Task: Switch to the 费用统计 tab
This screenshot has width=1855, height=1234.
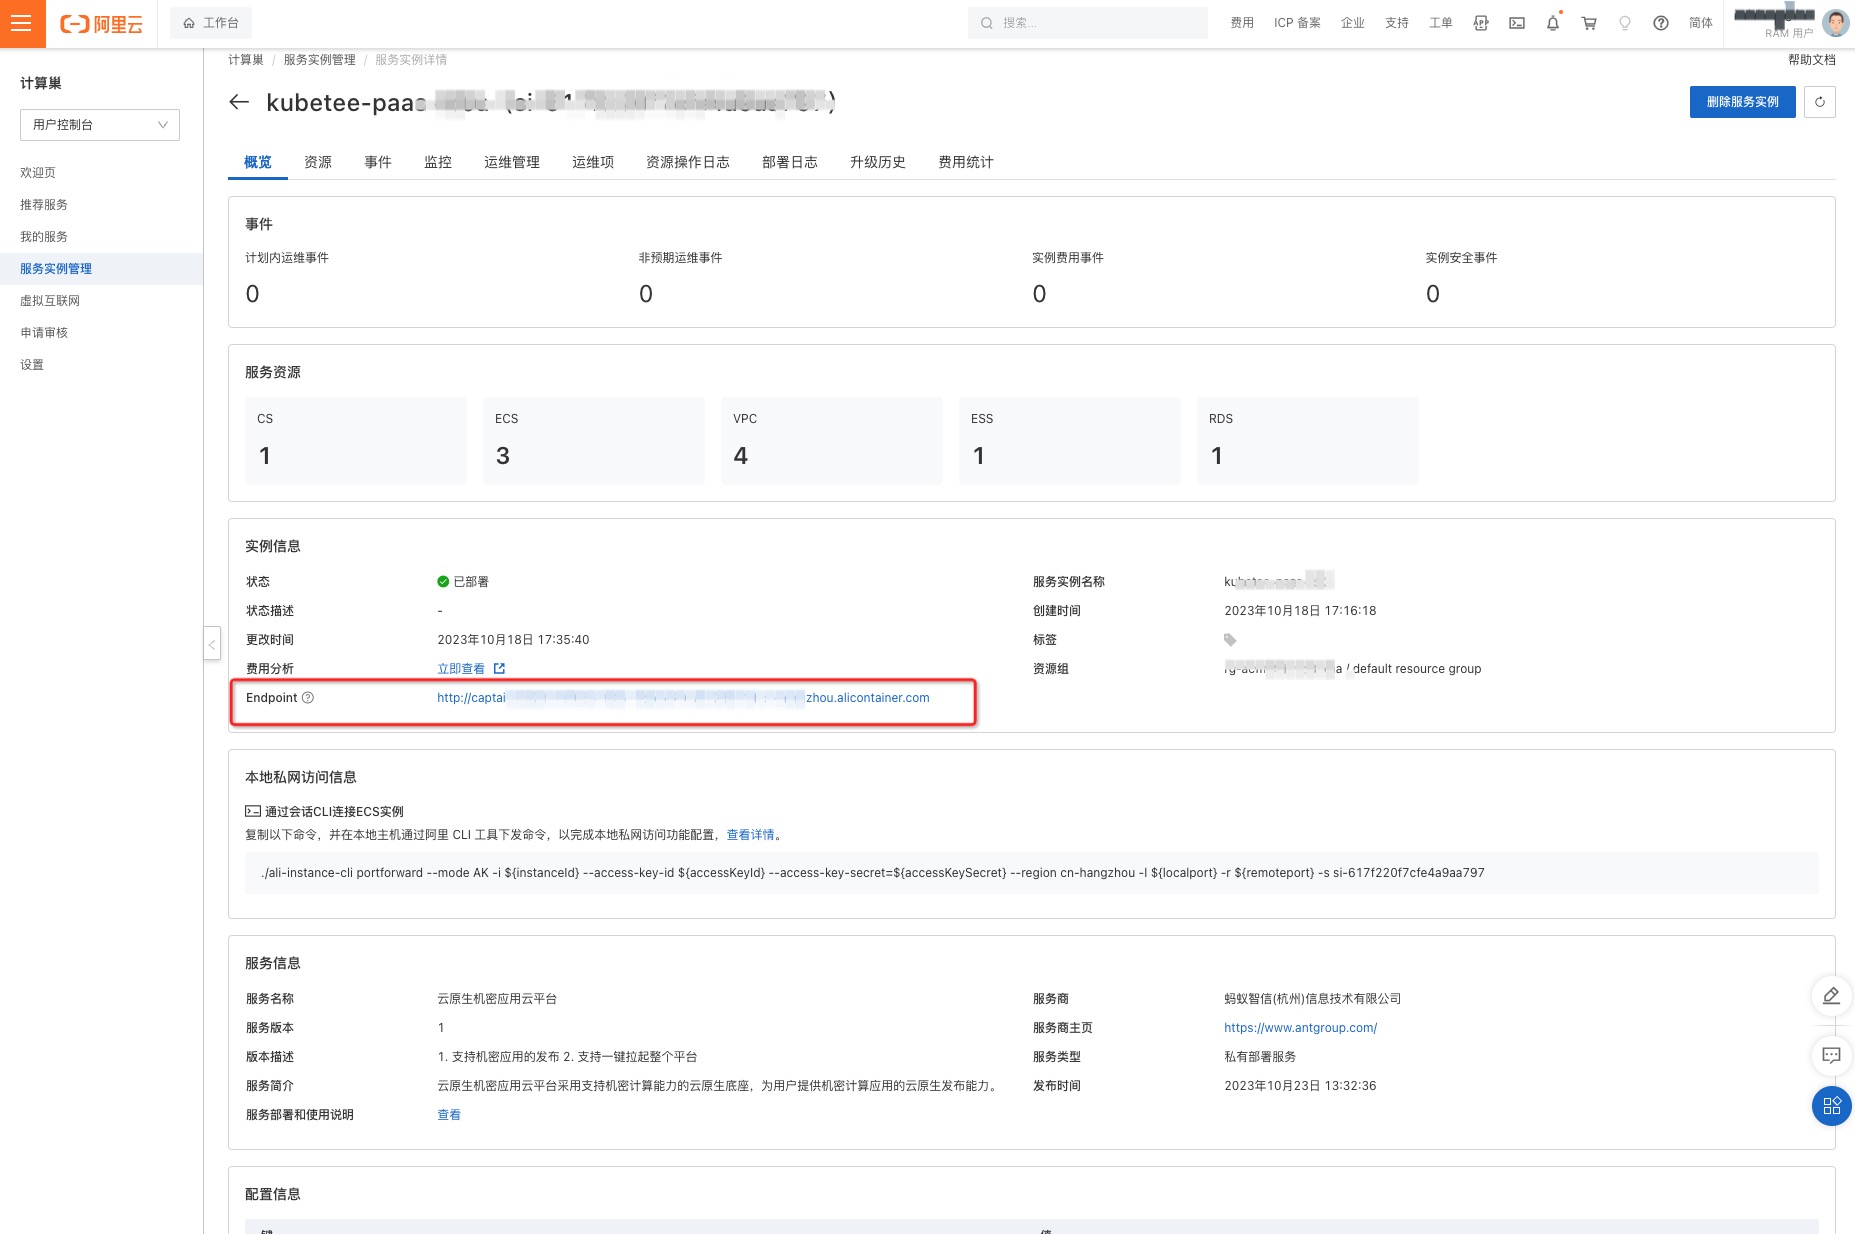Action: click(966, 162)
